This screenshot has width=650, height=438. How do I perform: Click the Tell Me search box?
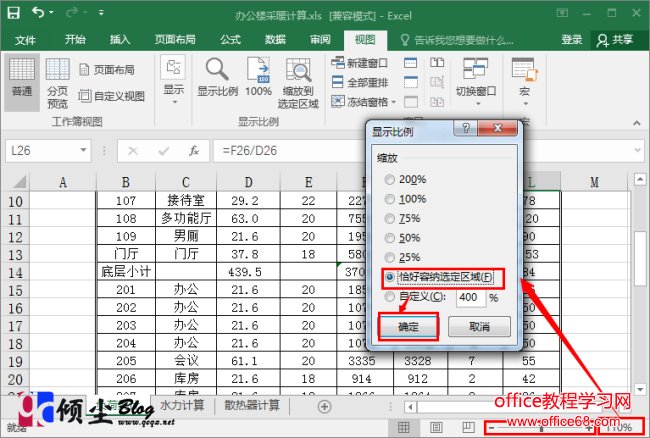pyautogui.click(x=458, y=40)
